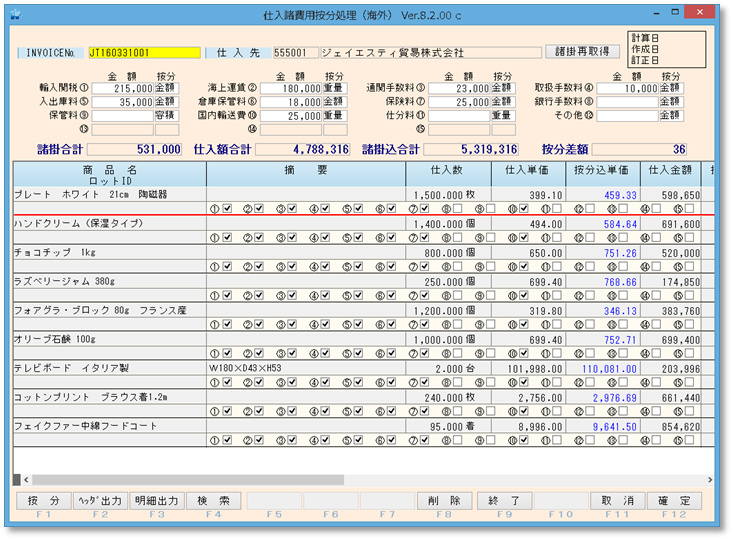This screenshot has width=733, height=540.
Task: Uncheck checkbox ③ in the ラズベリージャム 380g row
Action: 293,295
